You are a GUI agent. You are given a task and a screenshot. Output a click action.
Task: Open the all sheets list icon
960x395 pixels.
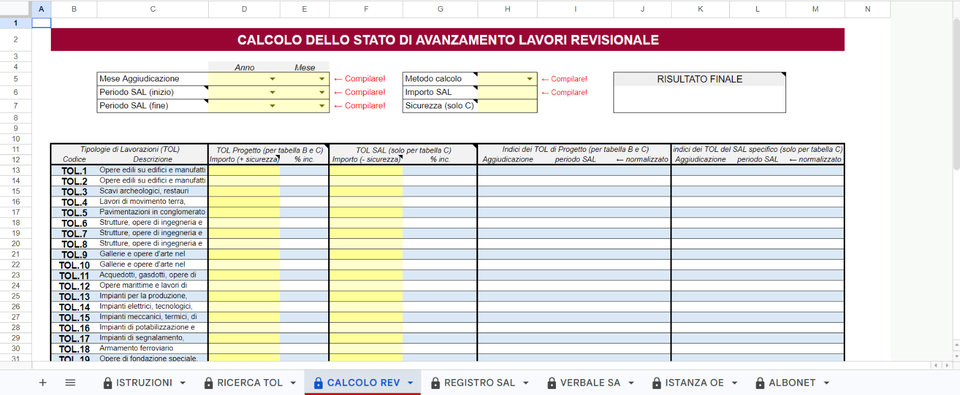pos(70,383)
